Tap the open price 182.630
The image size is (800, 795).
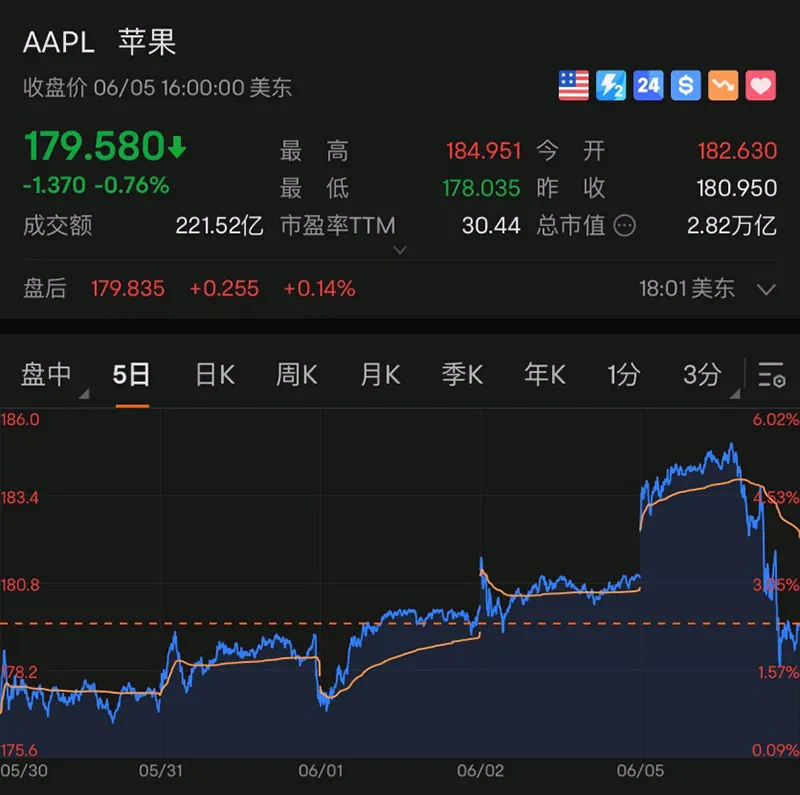737,151
